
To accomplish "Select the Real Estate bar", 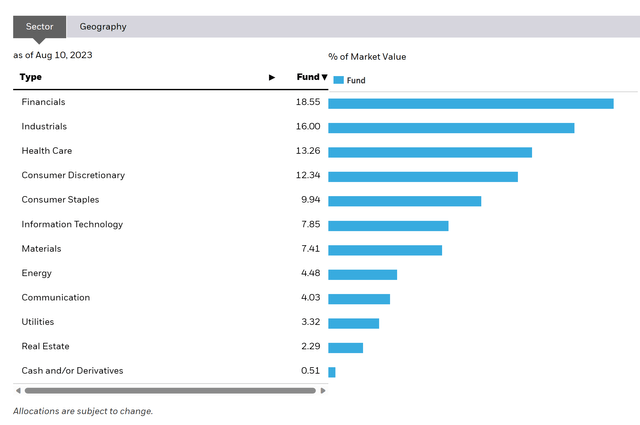I will point(345,347).
